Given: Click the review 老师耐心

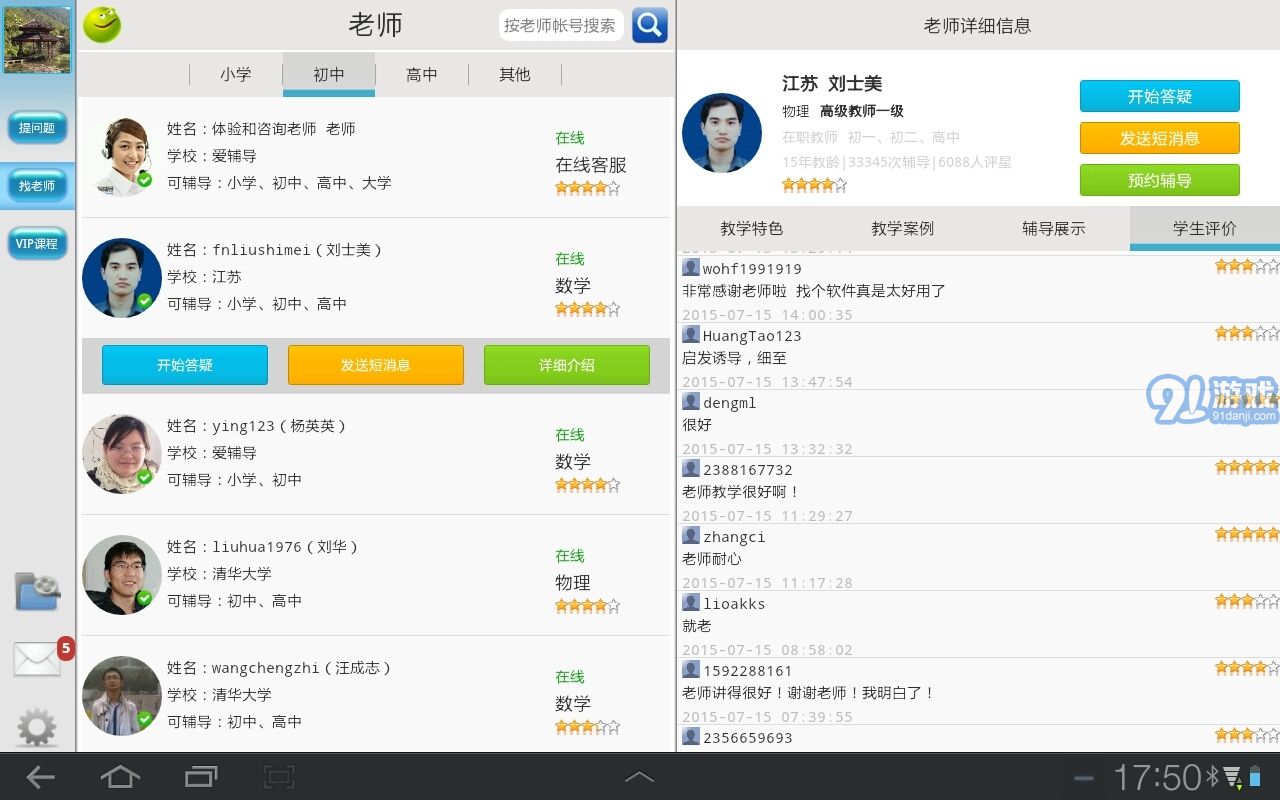Looking at the screenshot, I should (x=712, y=559).
